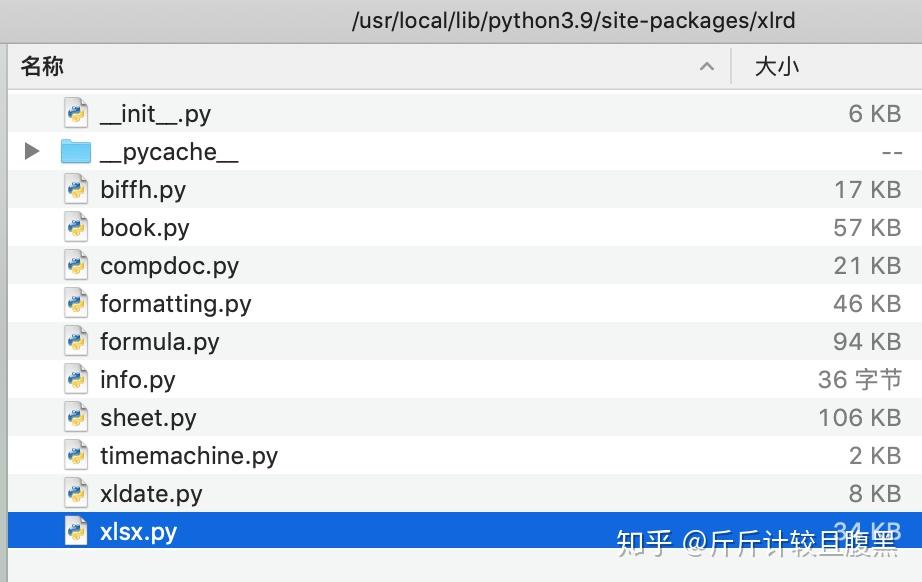Click the Python icon beside sheet.py
The width and height of the screenshot is (922, 582).
76,417
